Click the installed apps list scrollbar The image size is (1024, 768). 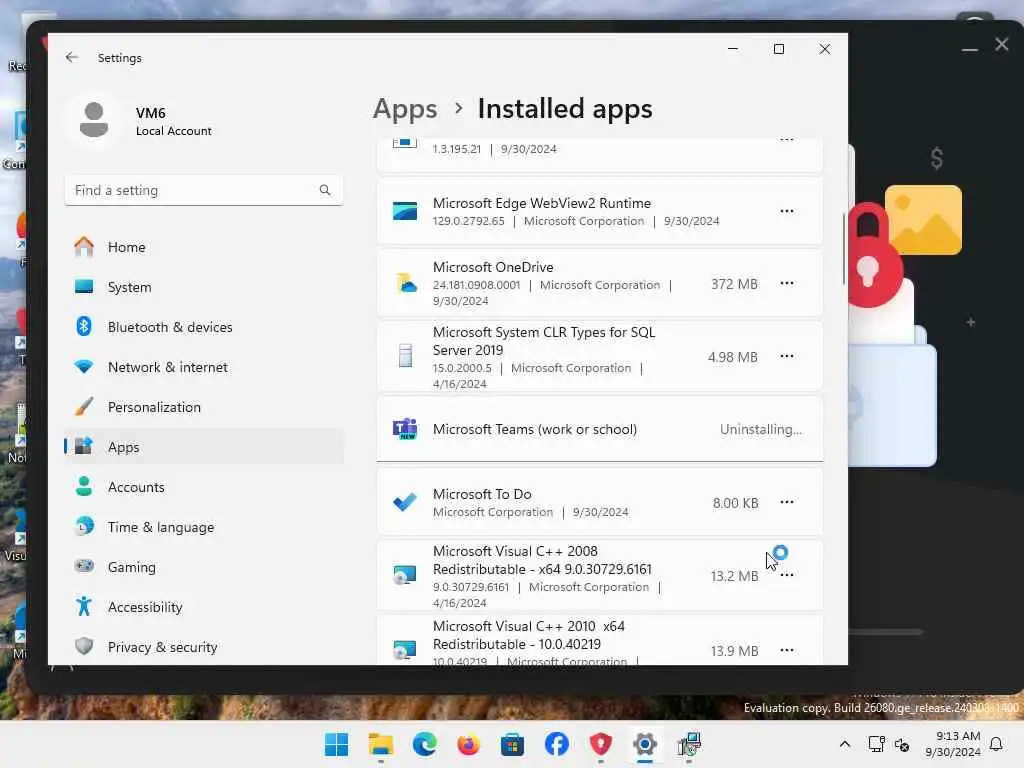pos(844,248)
